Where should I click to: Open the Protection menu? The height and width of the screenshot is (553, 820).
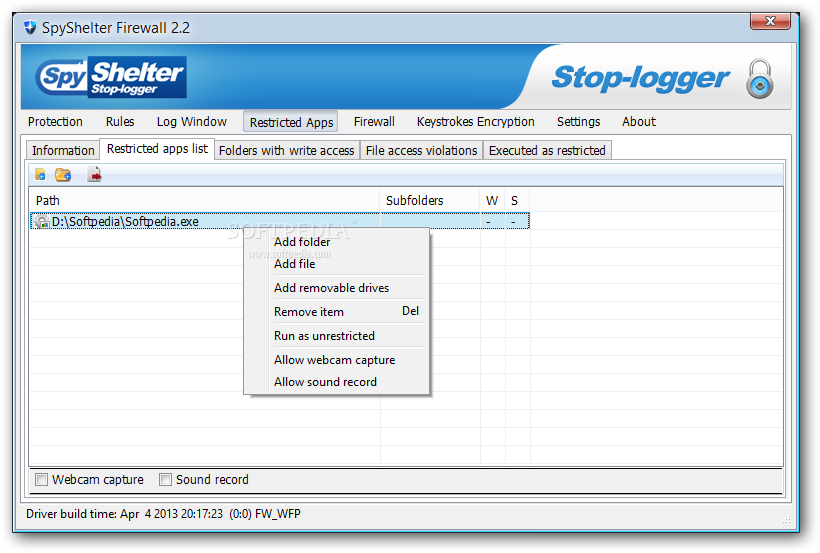[55, 122]
